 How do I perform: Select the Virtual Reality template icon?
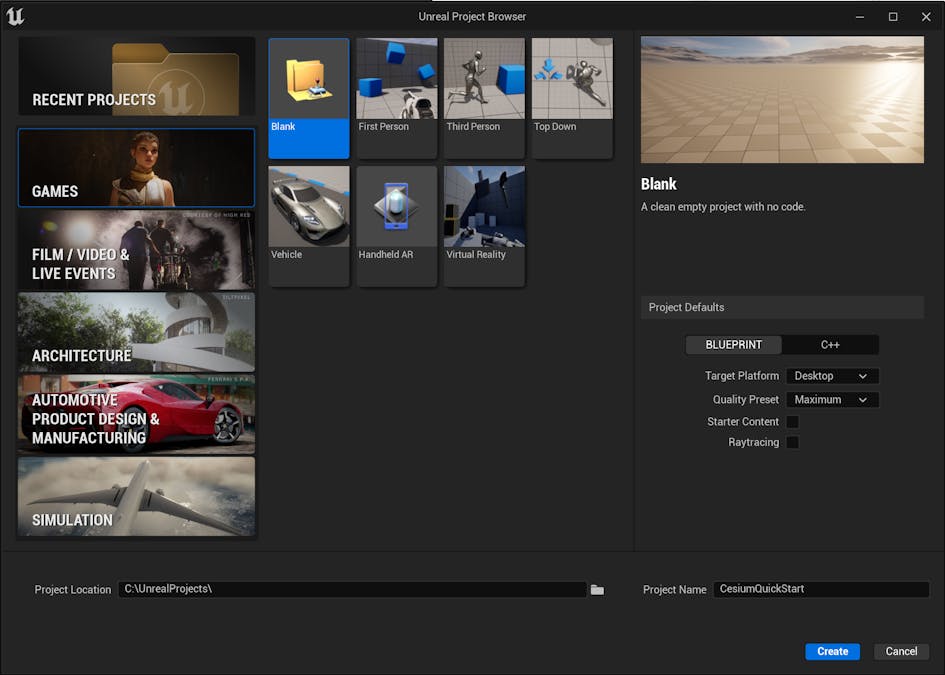coord(484,206)
